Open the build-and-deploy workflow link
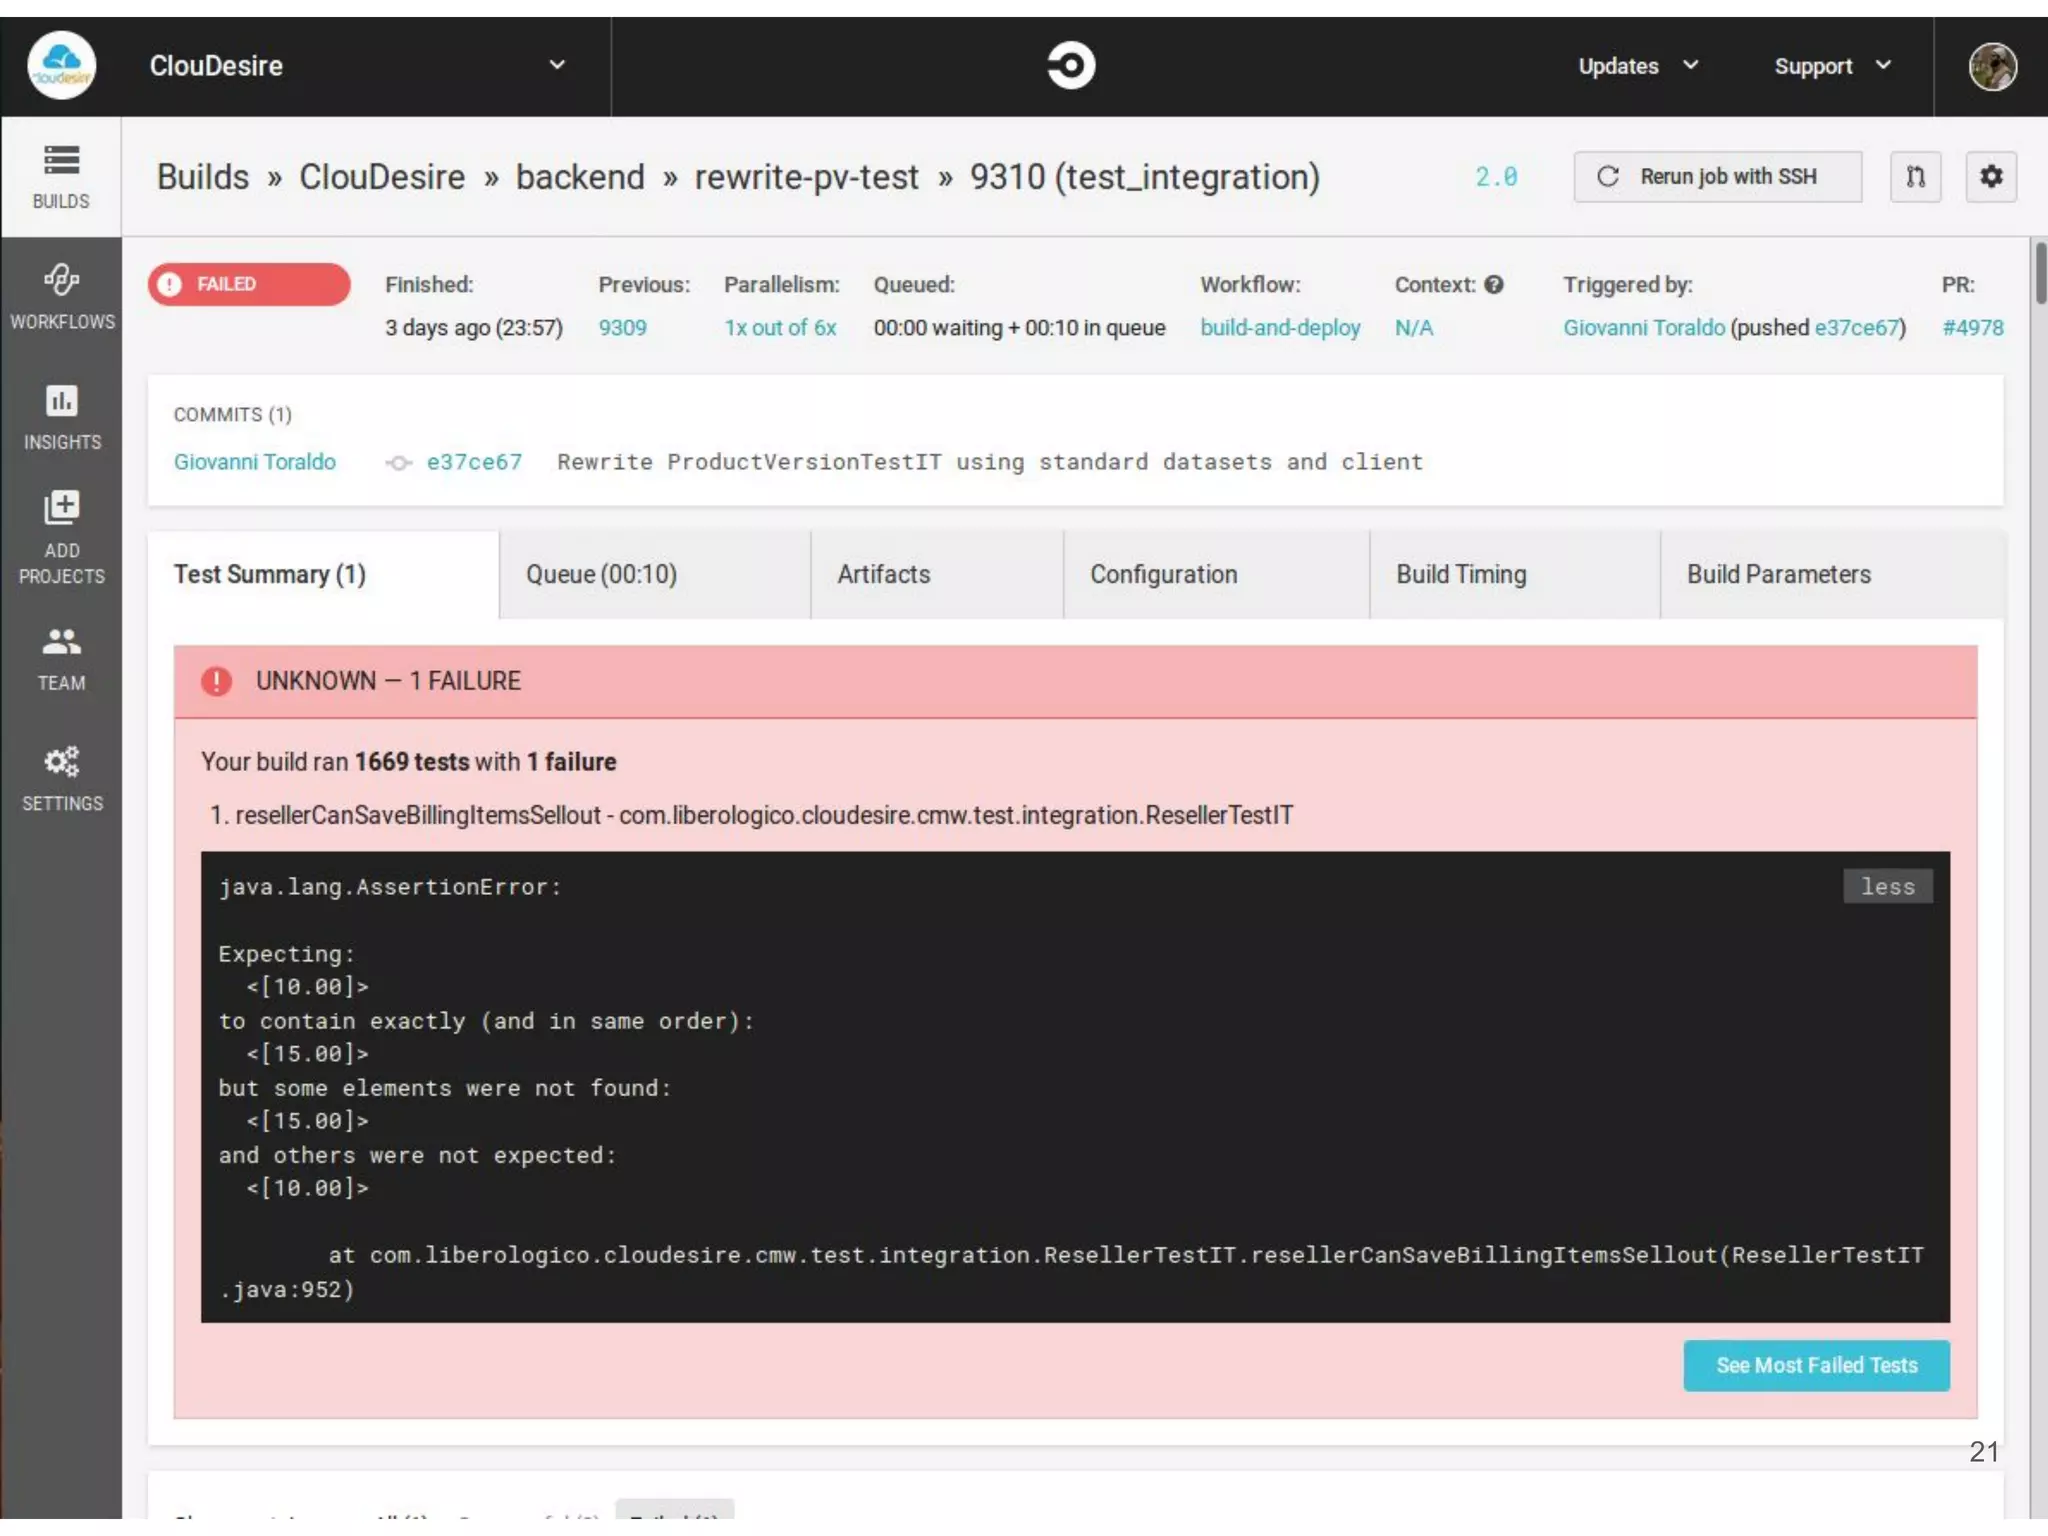The image size is (2048, 1536). (x=1279, y=328)
